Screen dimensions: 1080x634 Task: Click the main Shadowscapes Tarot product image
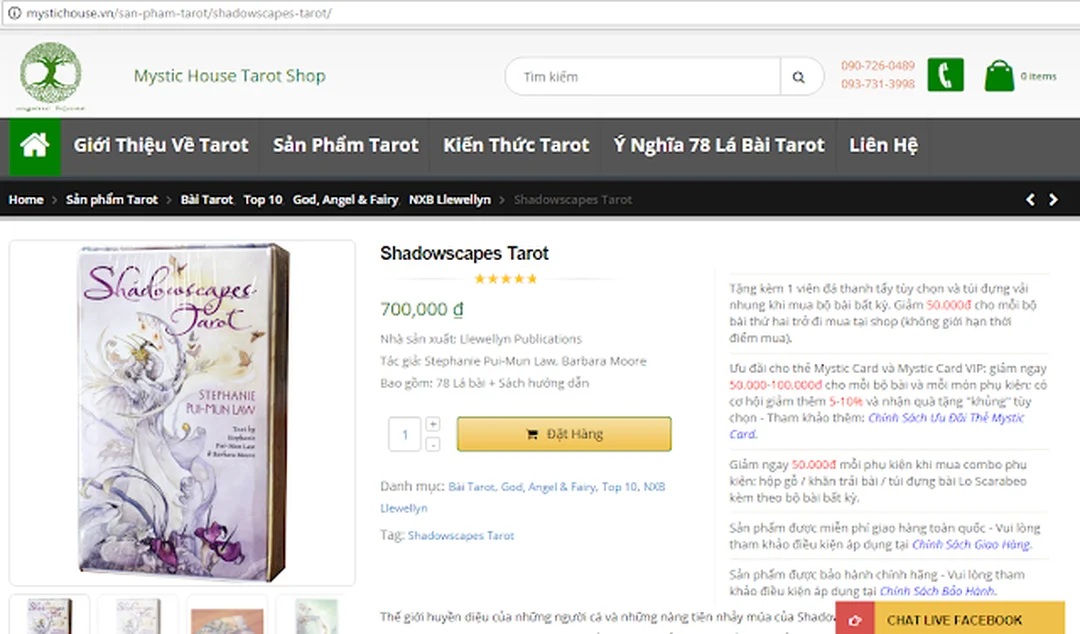pos(183,412)
